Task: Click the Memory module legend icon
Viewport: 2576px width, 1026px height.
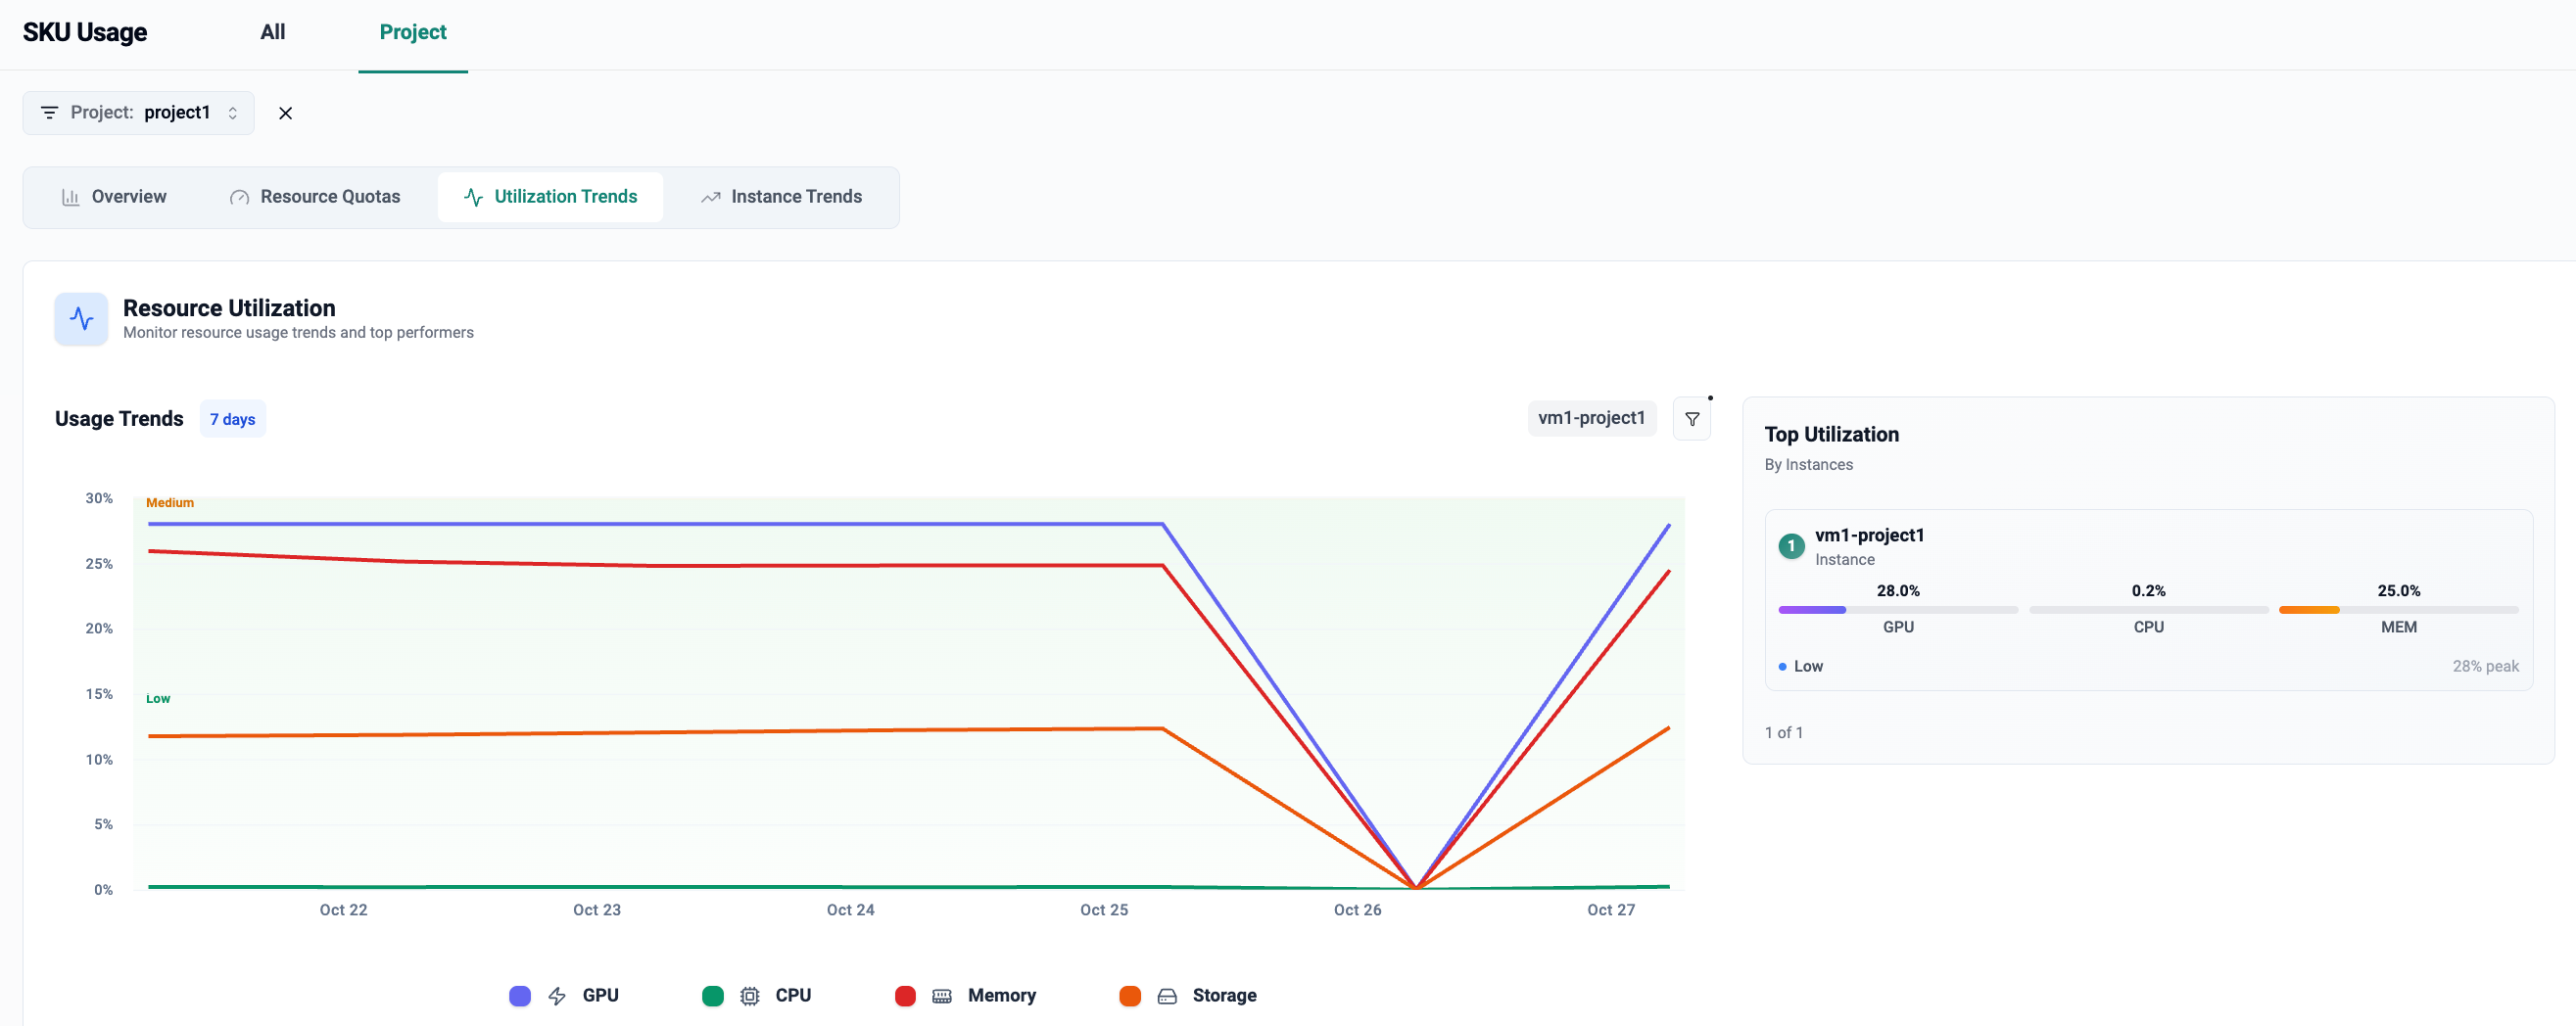Action: [x=941, y=995]
